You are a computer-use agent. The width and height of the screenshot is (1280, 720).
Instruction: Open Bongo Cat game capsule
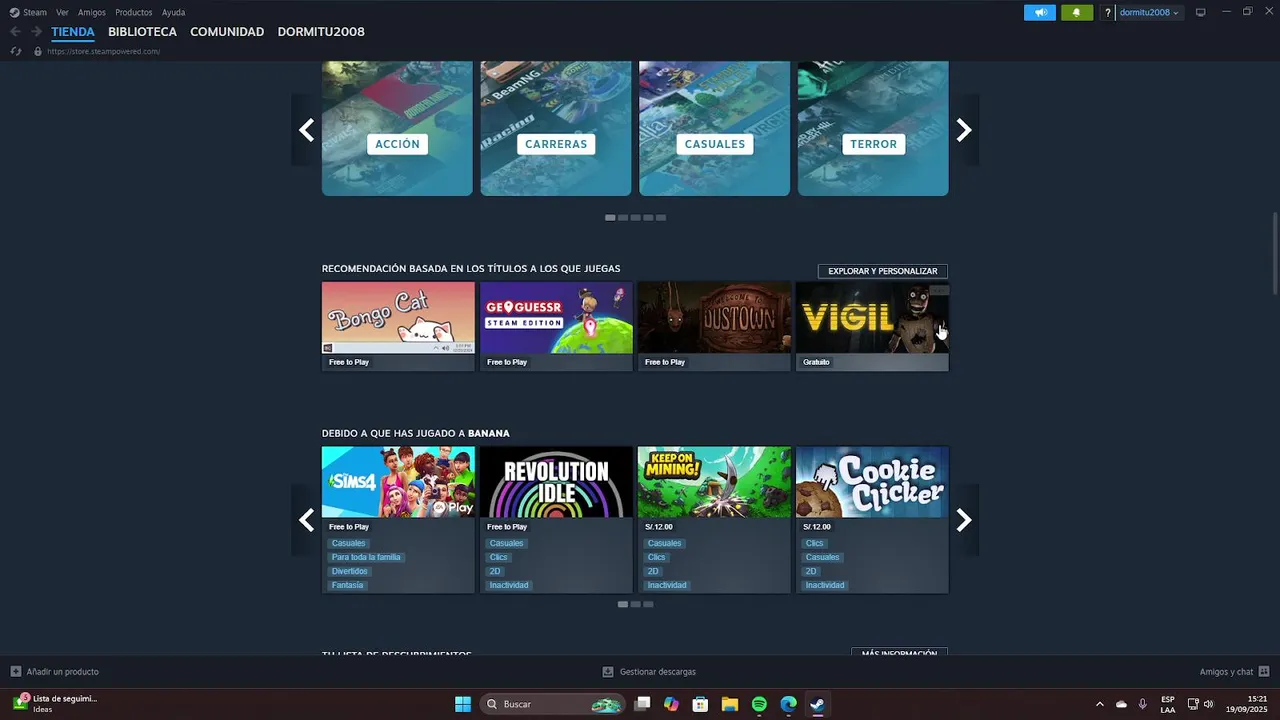[398, 326]
